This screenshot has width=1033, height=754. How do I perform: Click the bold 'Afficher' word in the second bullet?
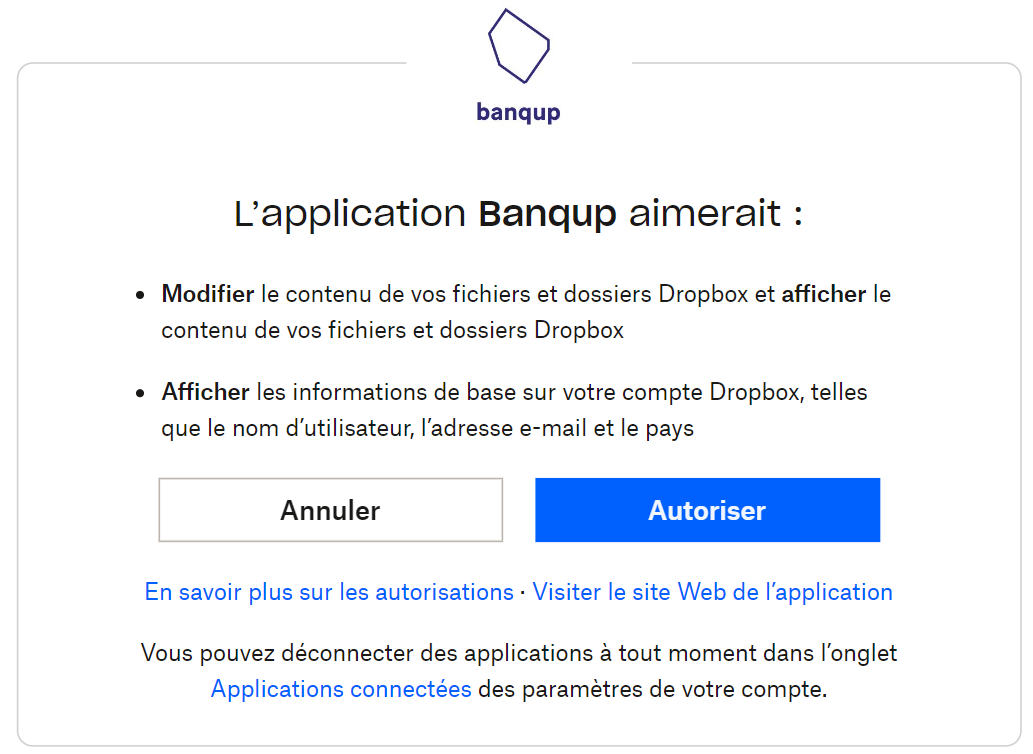click(206, 392)
